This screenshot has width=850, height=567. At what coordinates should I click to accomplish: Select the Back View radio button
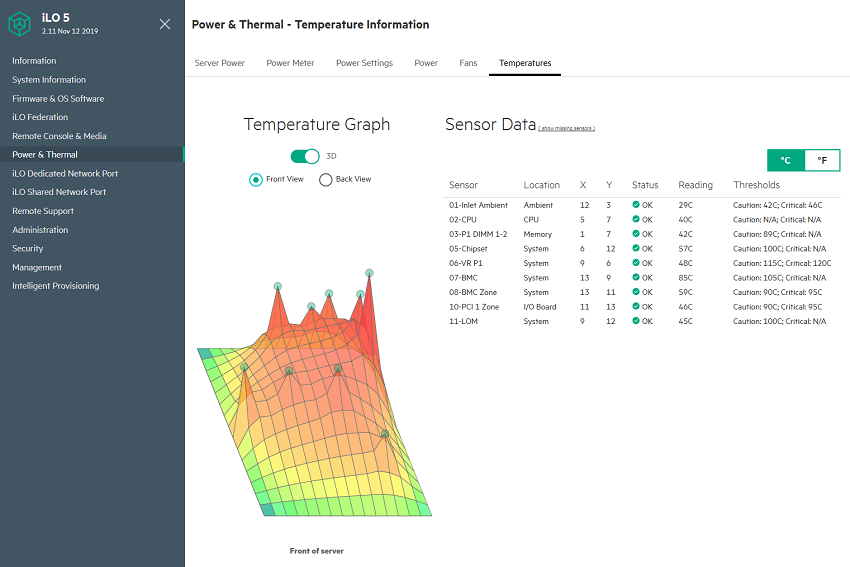tap(326, 180)
